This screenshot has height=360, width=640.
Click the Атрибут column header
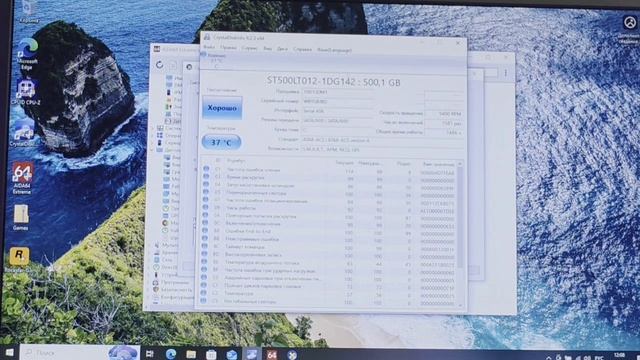pos(236,161)
